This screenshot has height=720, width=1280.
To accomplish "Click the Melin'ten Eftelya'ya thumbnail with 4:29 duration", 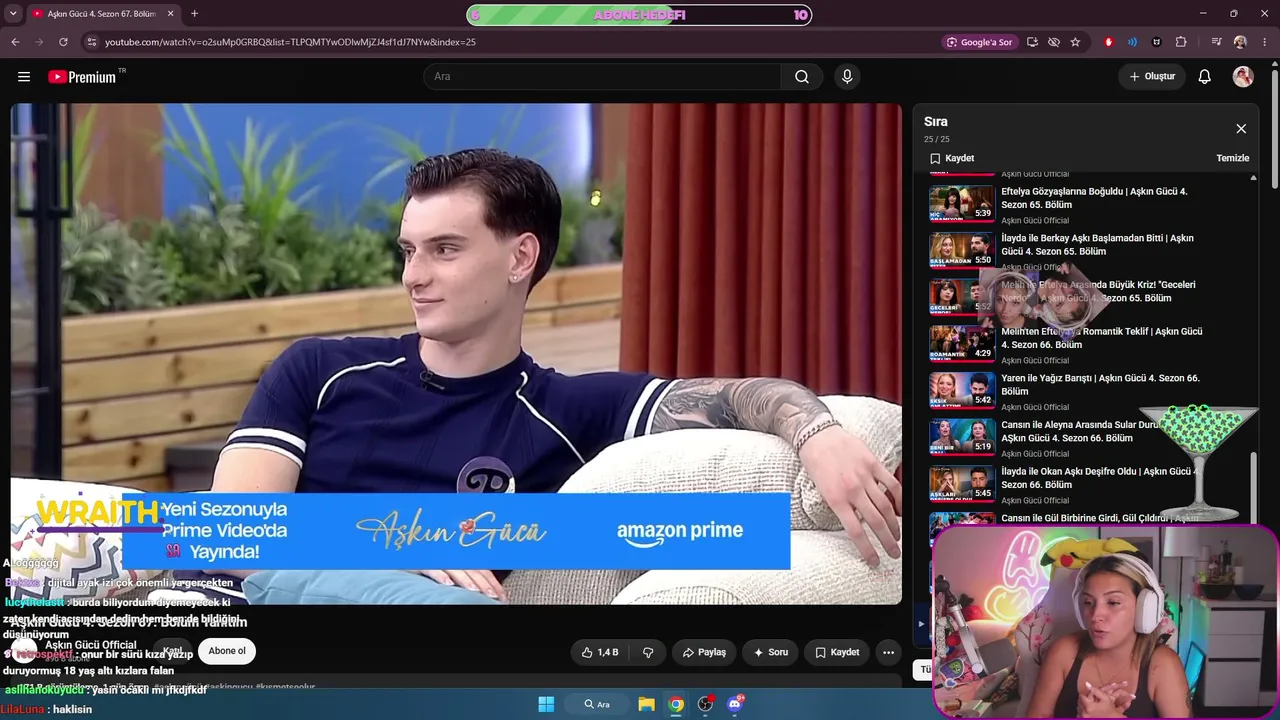I will coord(962,344).
